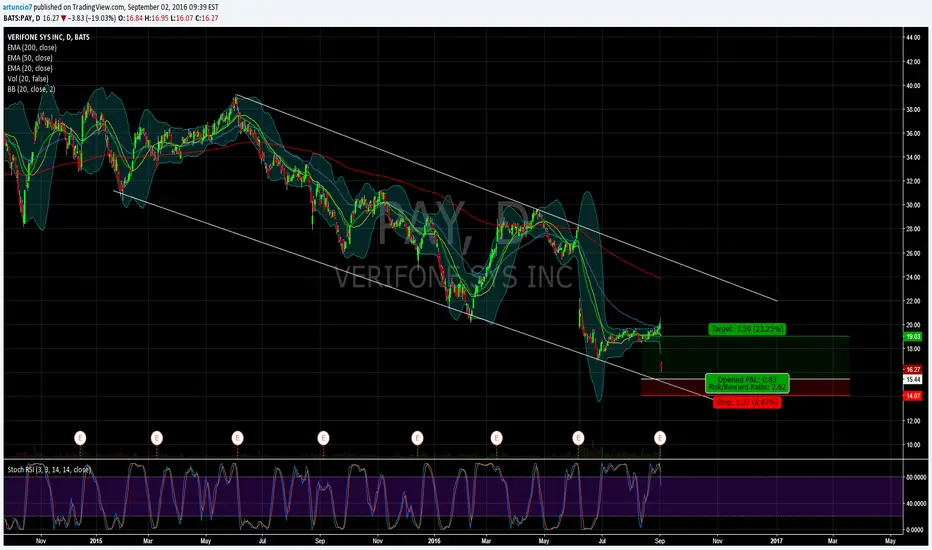The height and width of the screenshot is (550, 932).
Task: Open author profile artuncio7
Action: pos(17,7)
